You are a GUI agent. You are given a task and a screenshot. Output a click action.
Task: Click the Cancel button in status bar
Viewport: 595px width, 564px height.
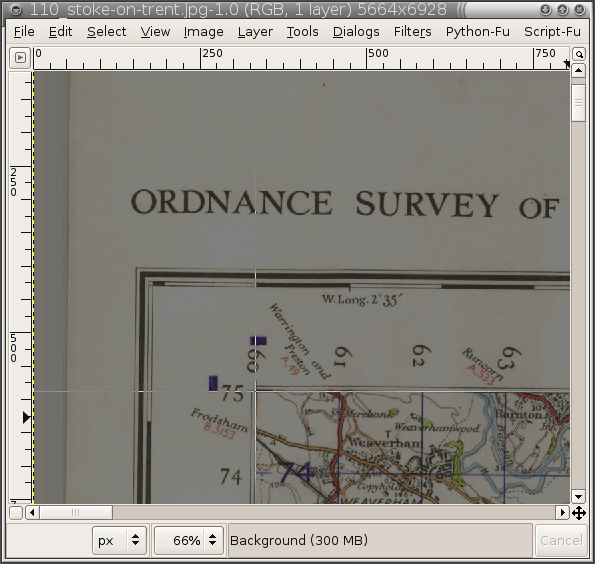[561, 540]
